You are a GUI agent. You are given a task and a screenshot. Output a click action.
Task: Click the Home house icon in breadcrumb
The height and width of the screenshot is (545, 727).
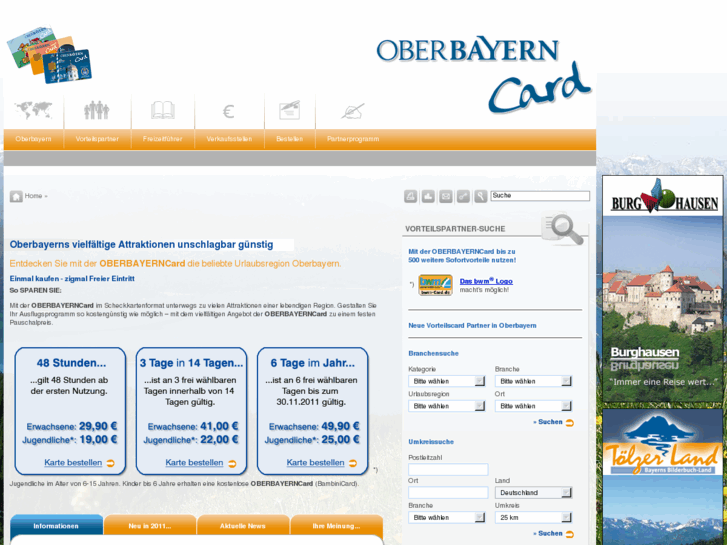tap(16, 196)
